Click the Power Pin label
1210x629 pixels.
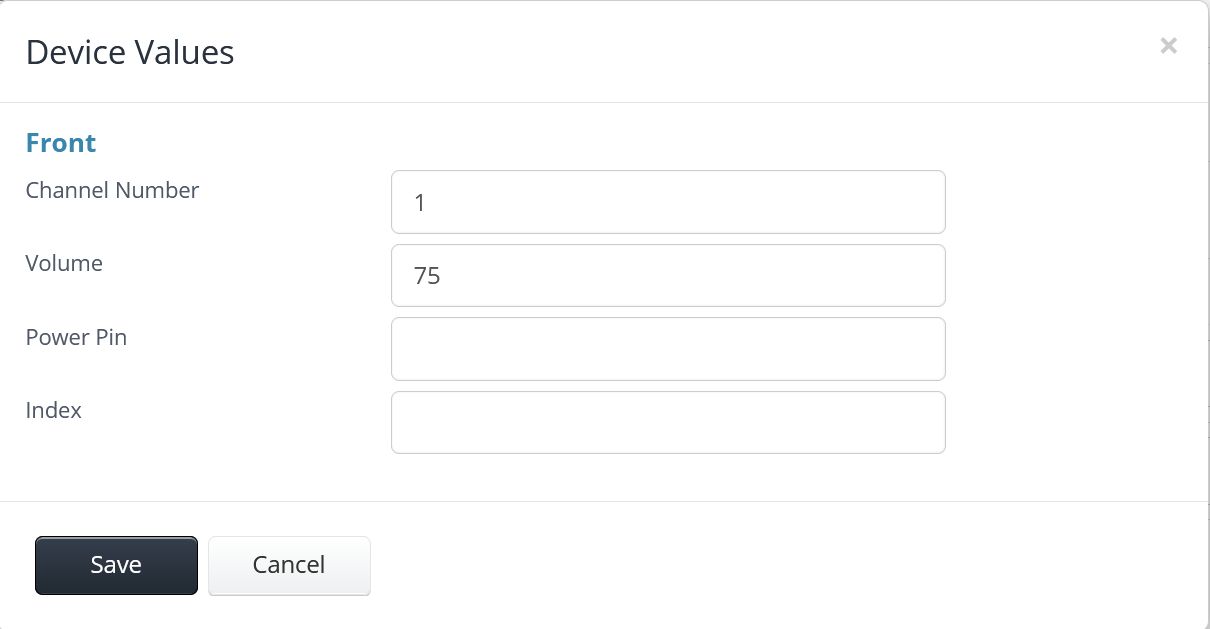(76, 337)
